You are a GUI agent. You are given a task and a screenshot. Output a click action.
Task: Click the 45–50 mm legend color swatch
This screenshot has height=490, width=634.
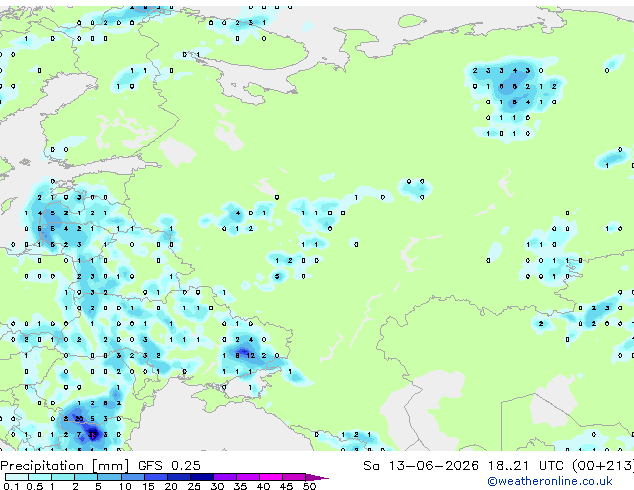pos(294,477)
